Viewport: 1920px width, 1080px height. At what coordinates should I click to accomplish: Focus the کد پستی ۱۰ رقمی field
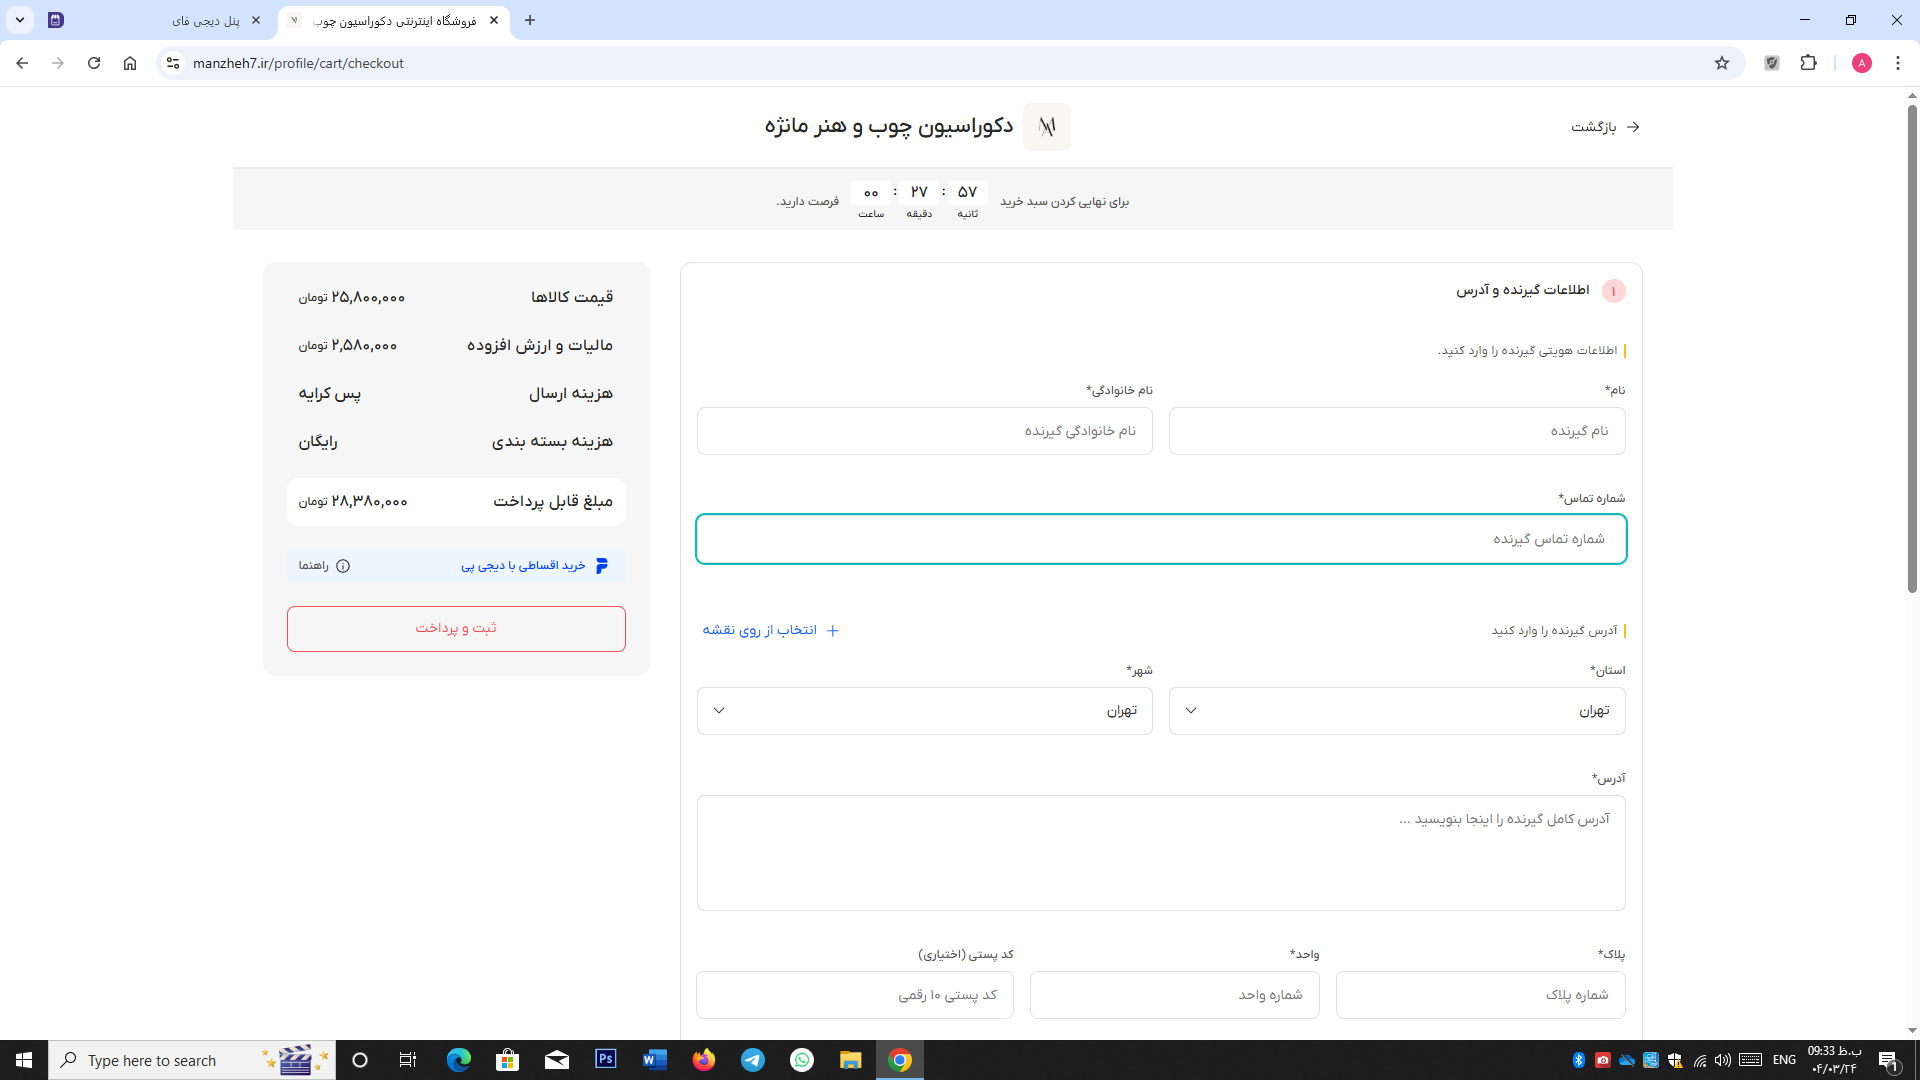pos(855,995)
